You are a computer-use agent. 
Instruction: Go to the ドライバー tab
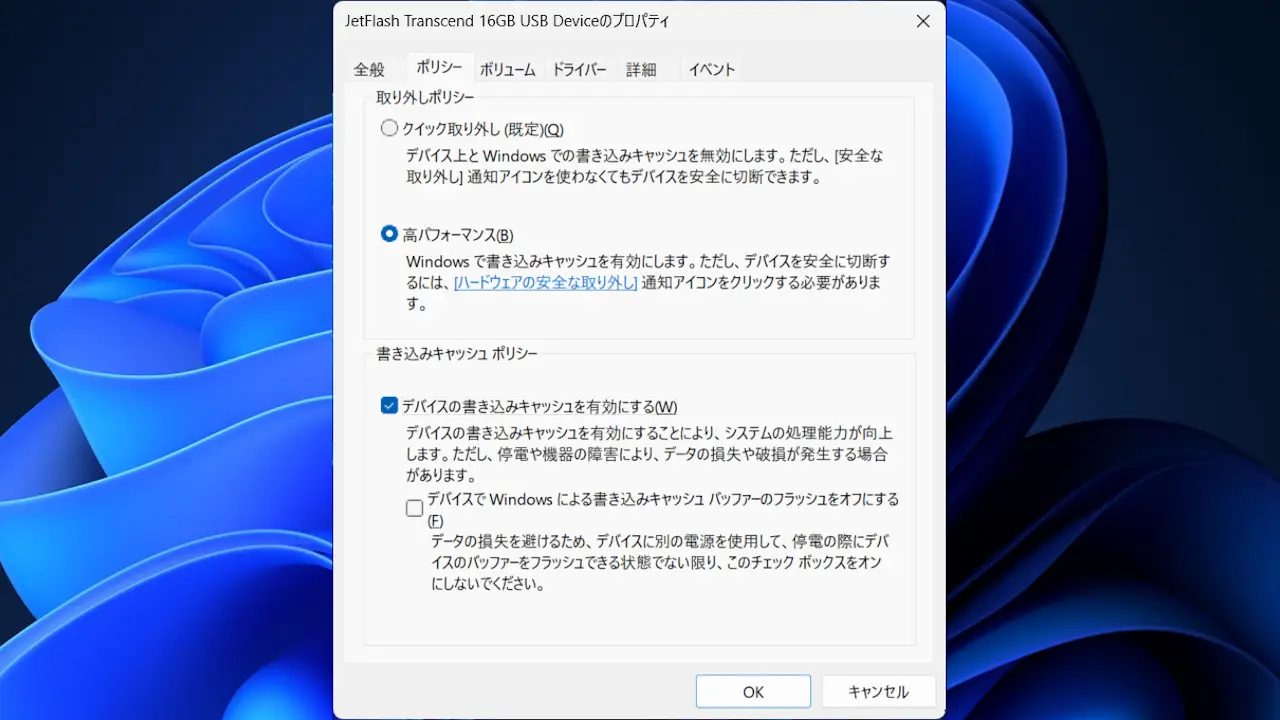tap(580, 70)
